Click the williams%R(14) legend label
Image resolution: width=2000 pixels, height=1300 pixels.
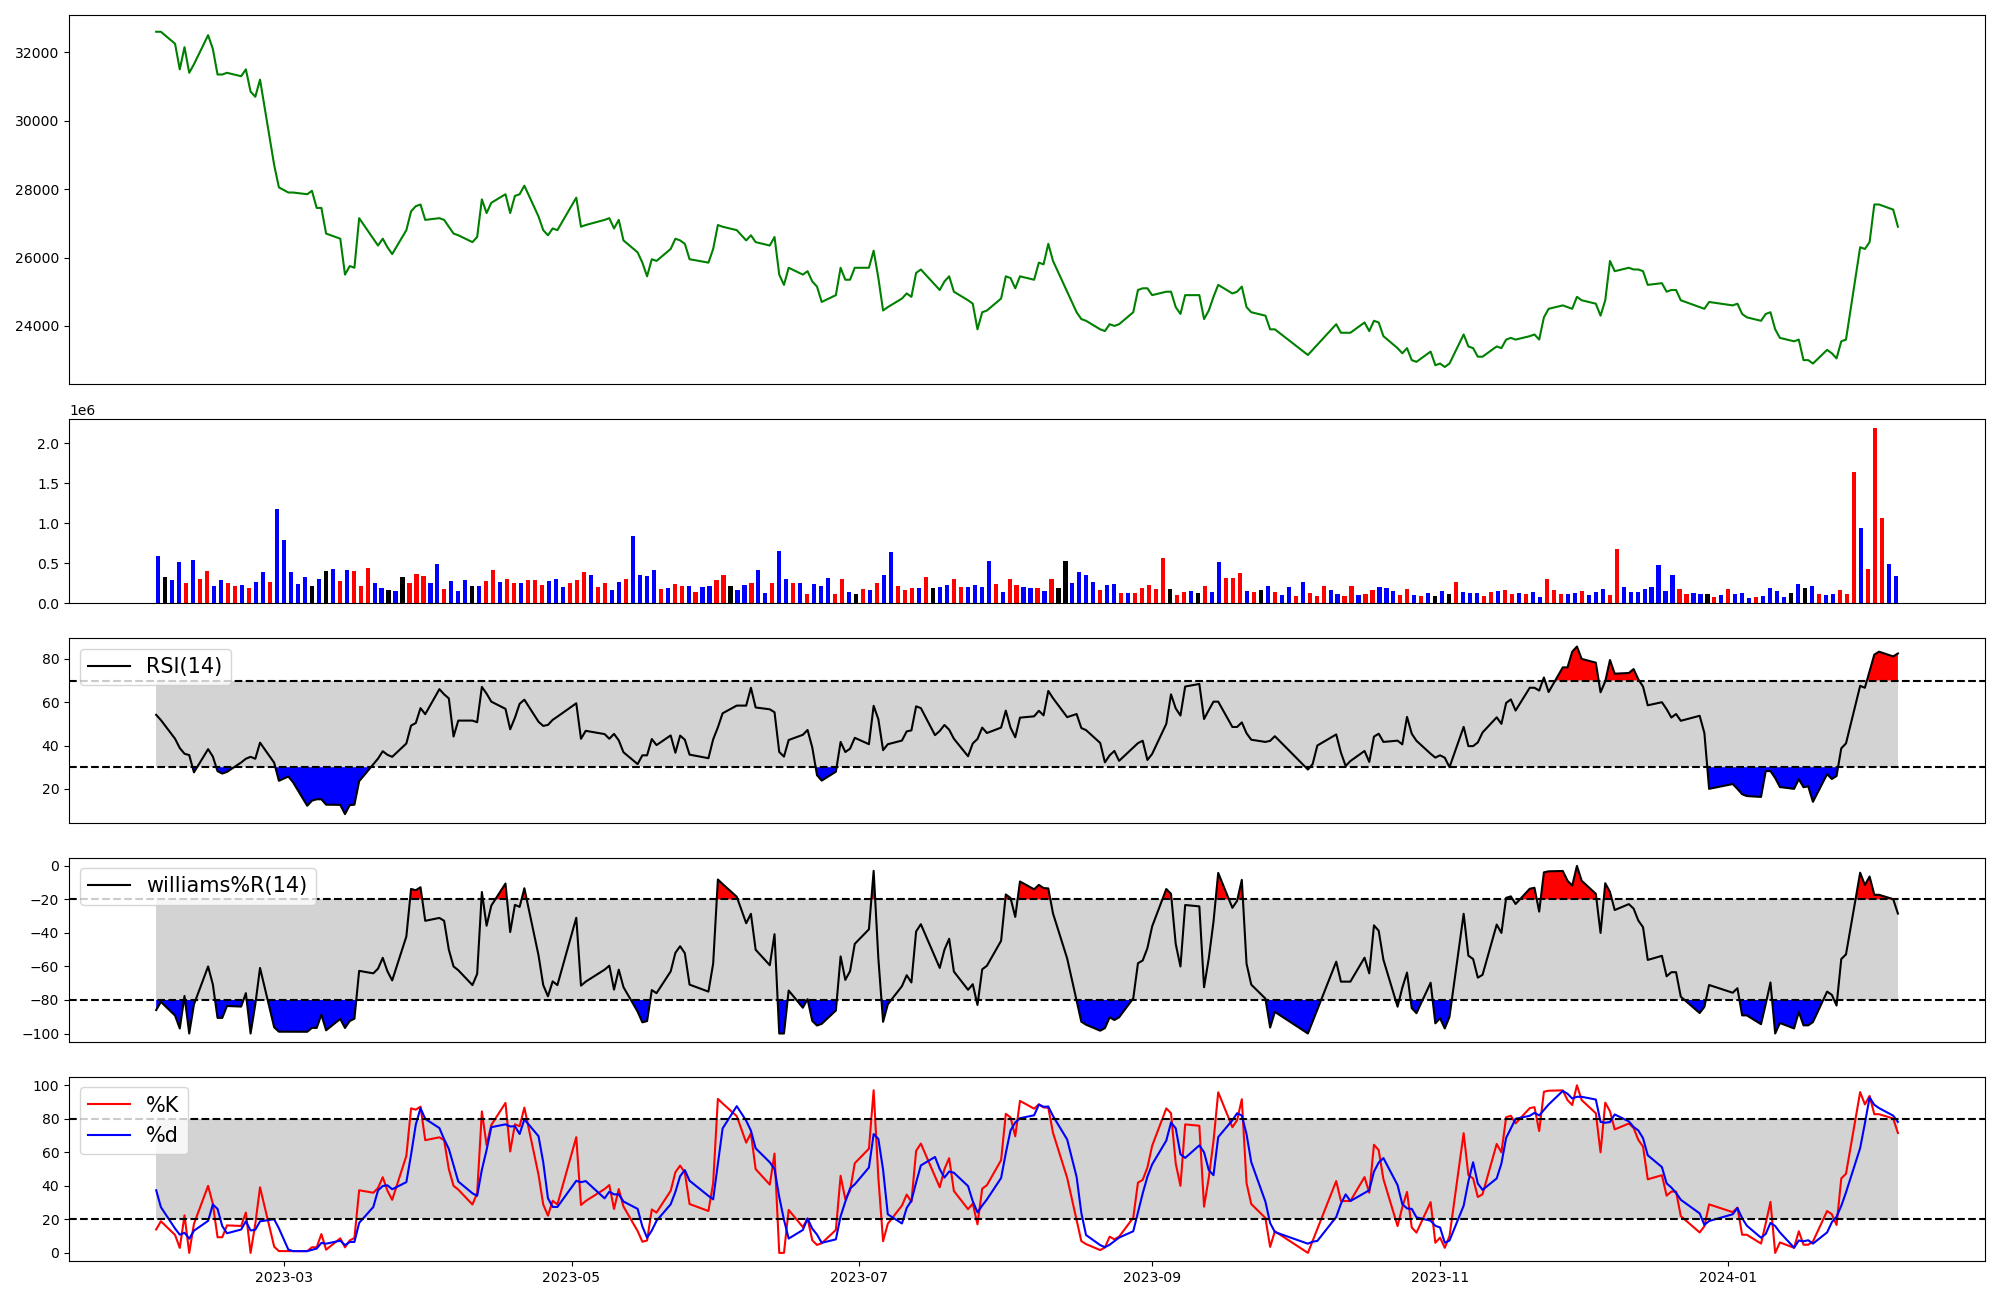(226, 885)
